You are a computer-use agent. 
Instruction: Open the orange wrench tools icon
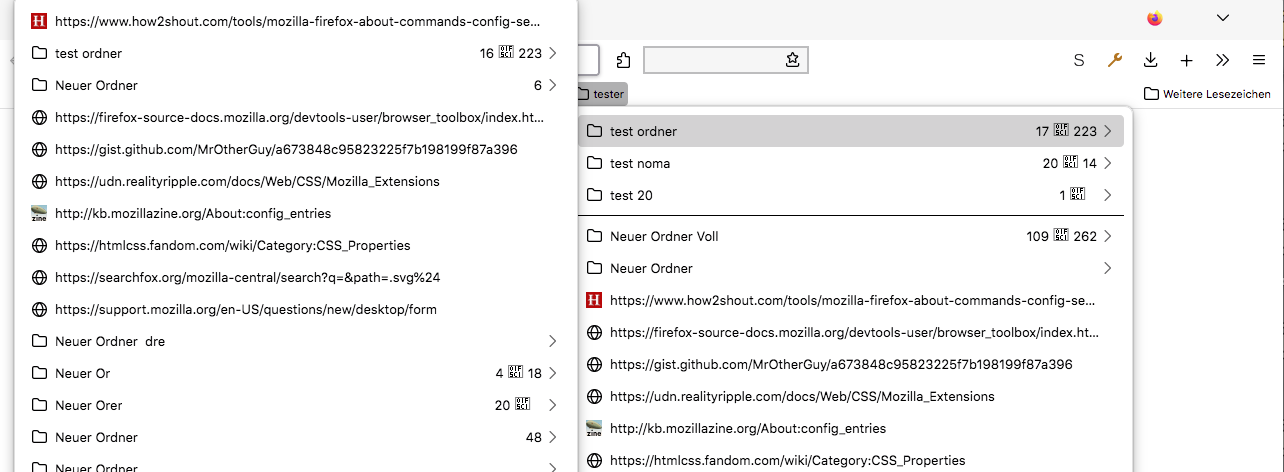click(x=1115, y=60)
